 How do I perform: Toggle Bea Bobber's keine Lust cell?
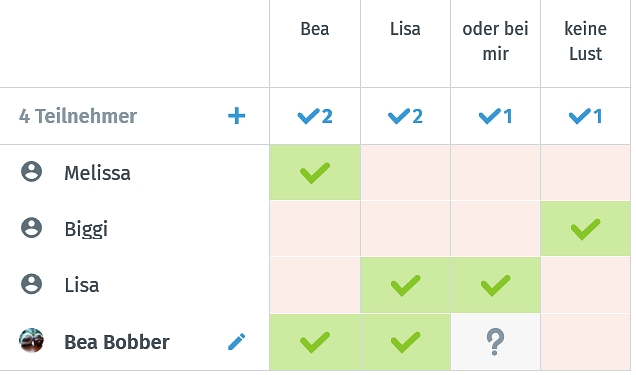pyautogui.click(x=585, y=342)
